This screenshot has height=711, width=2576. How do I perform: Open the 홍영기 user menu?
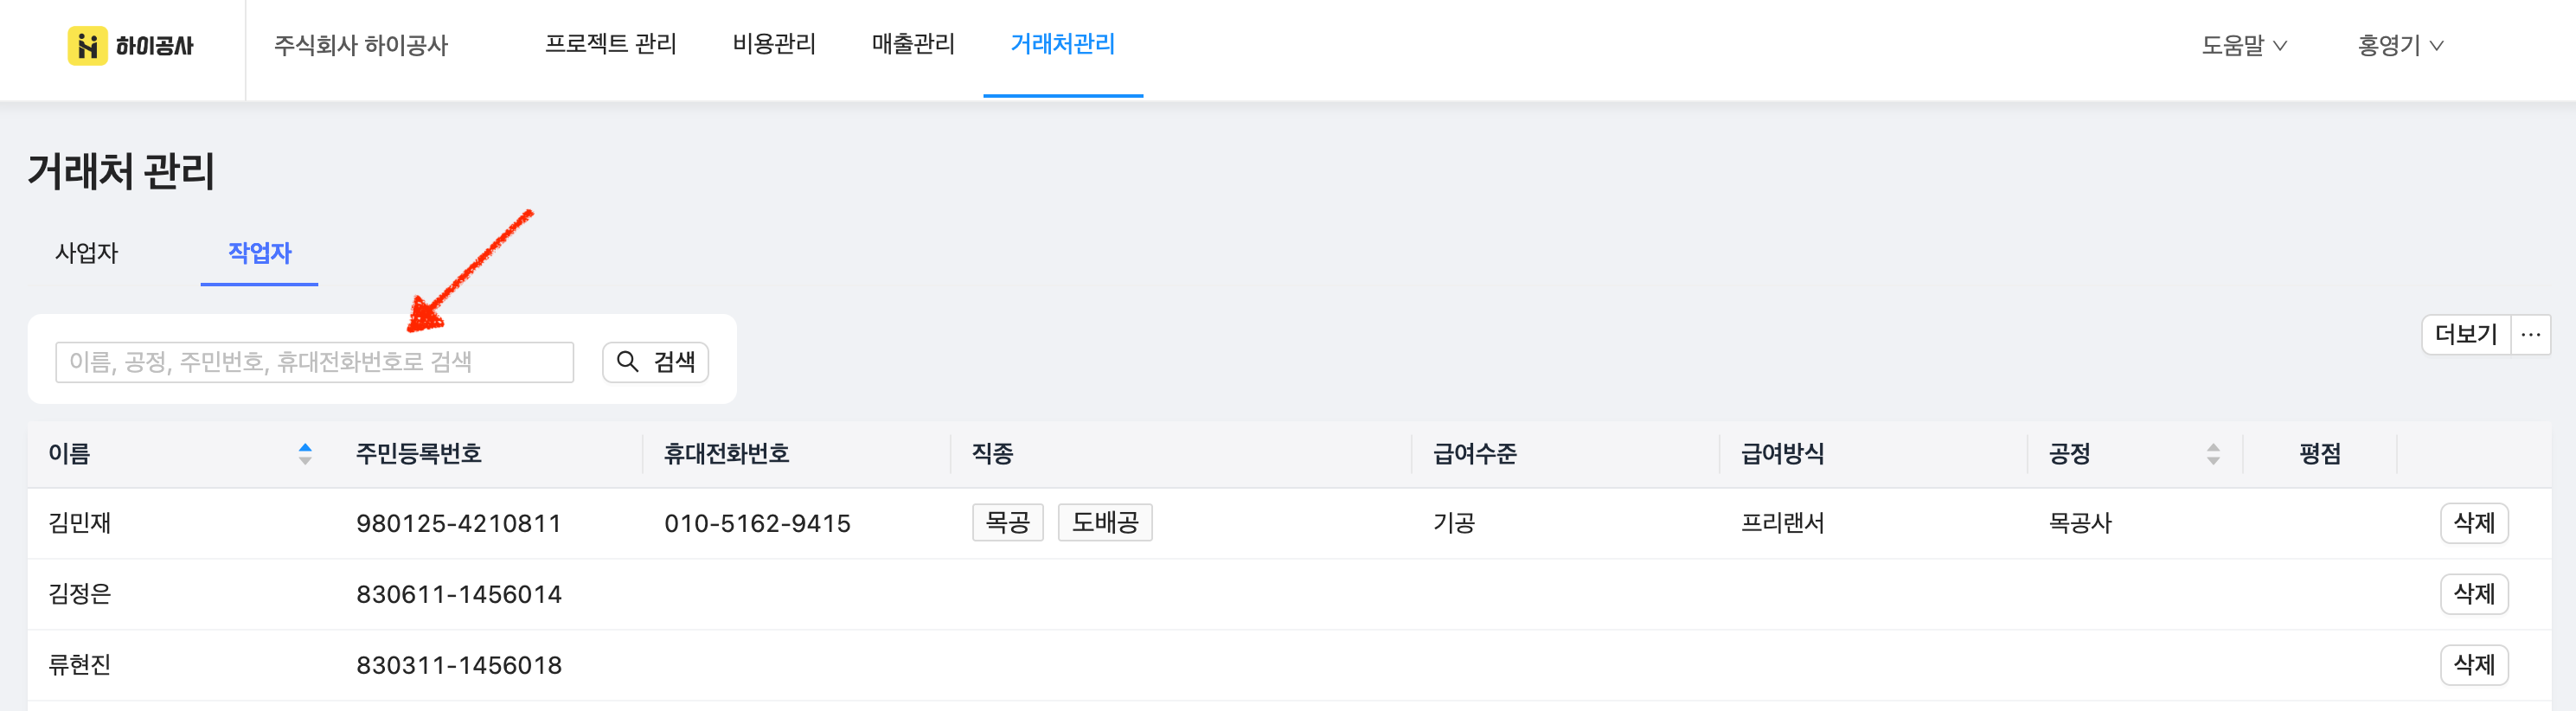[2399, 45]
